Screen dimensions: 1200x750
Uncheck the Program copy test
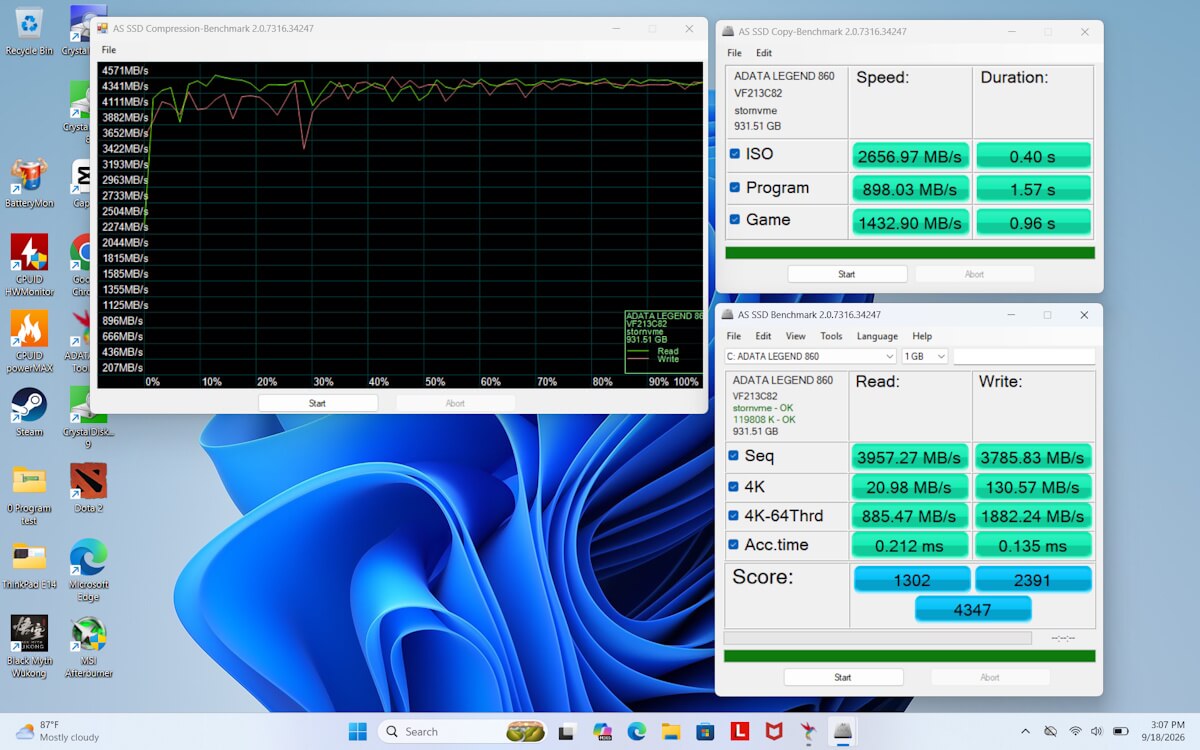click(x=735, y=187)
